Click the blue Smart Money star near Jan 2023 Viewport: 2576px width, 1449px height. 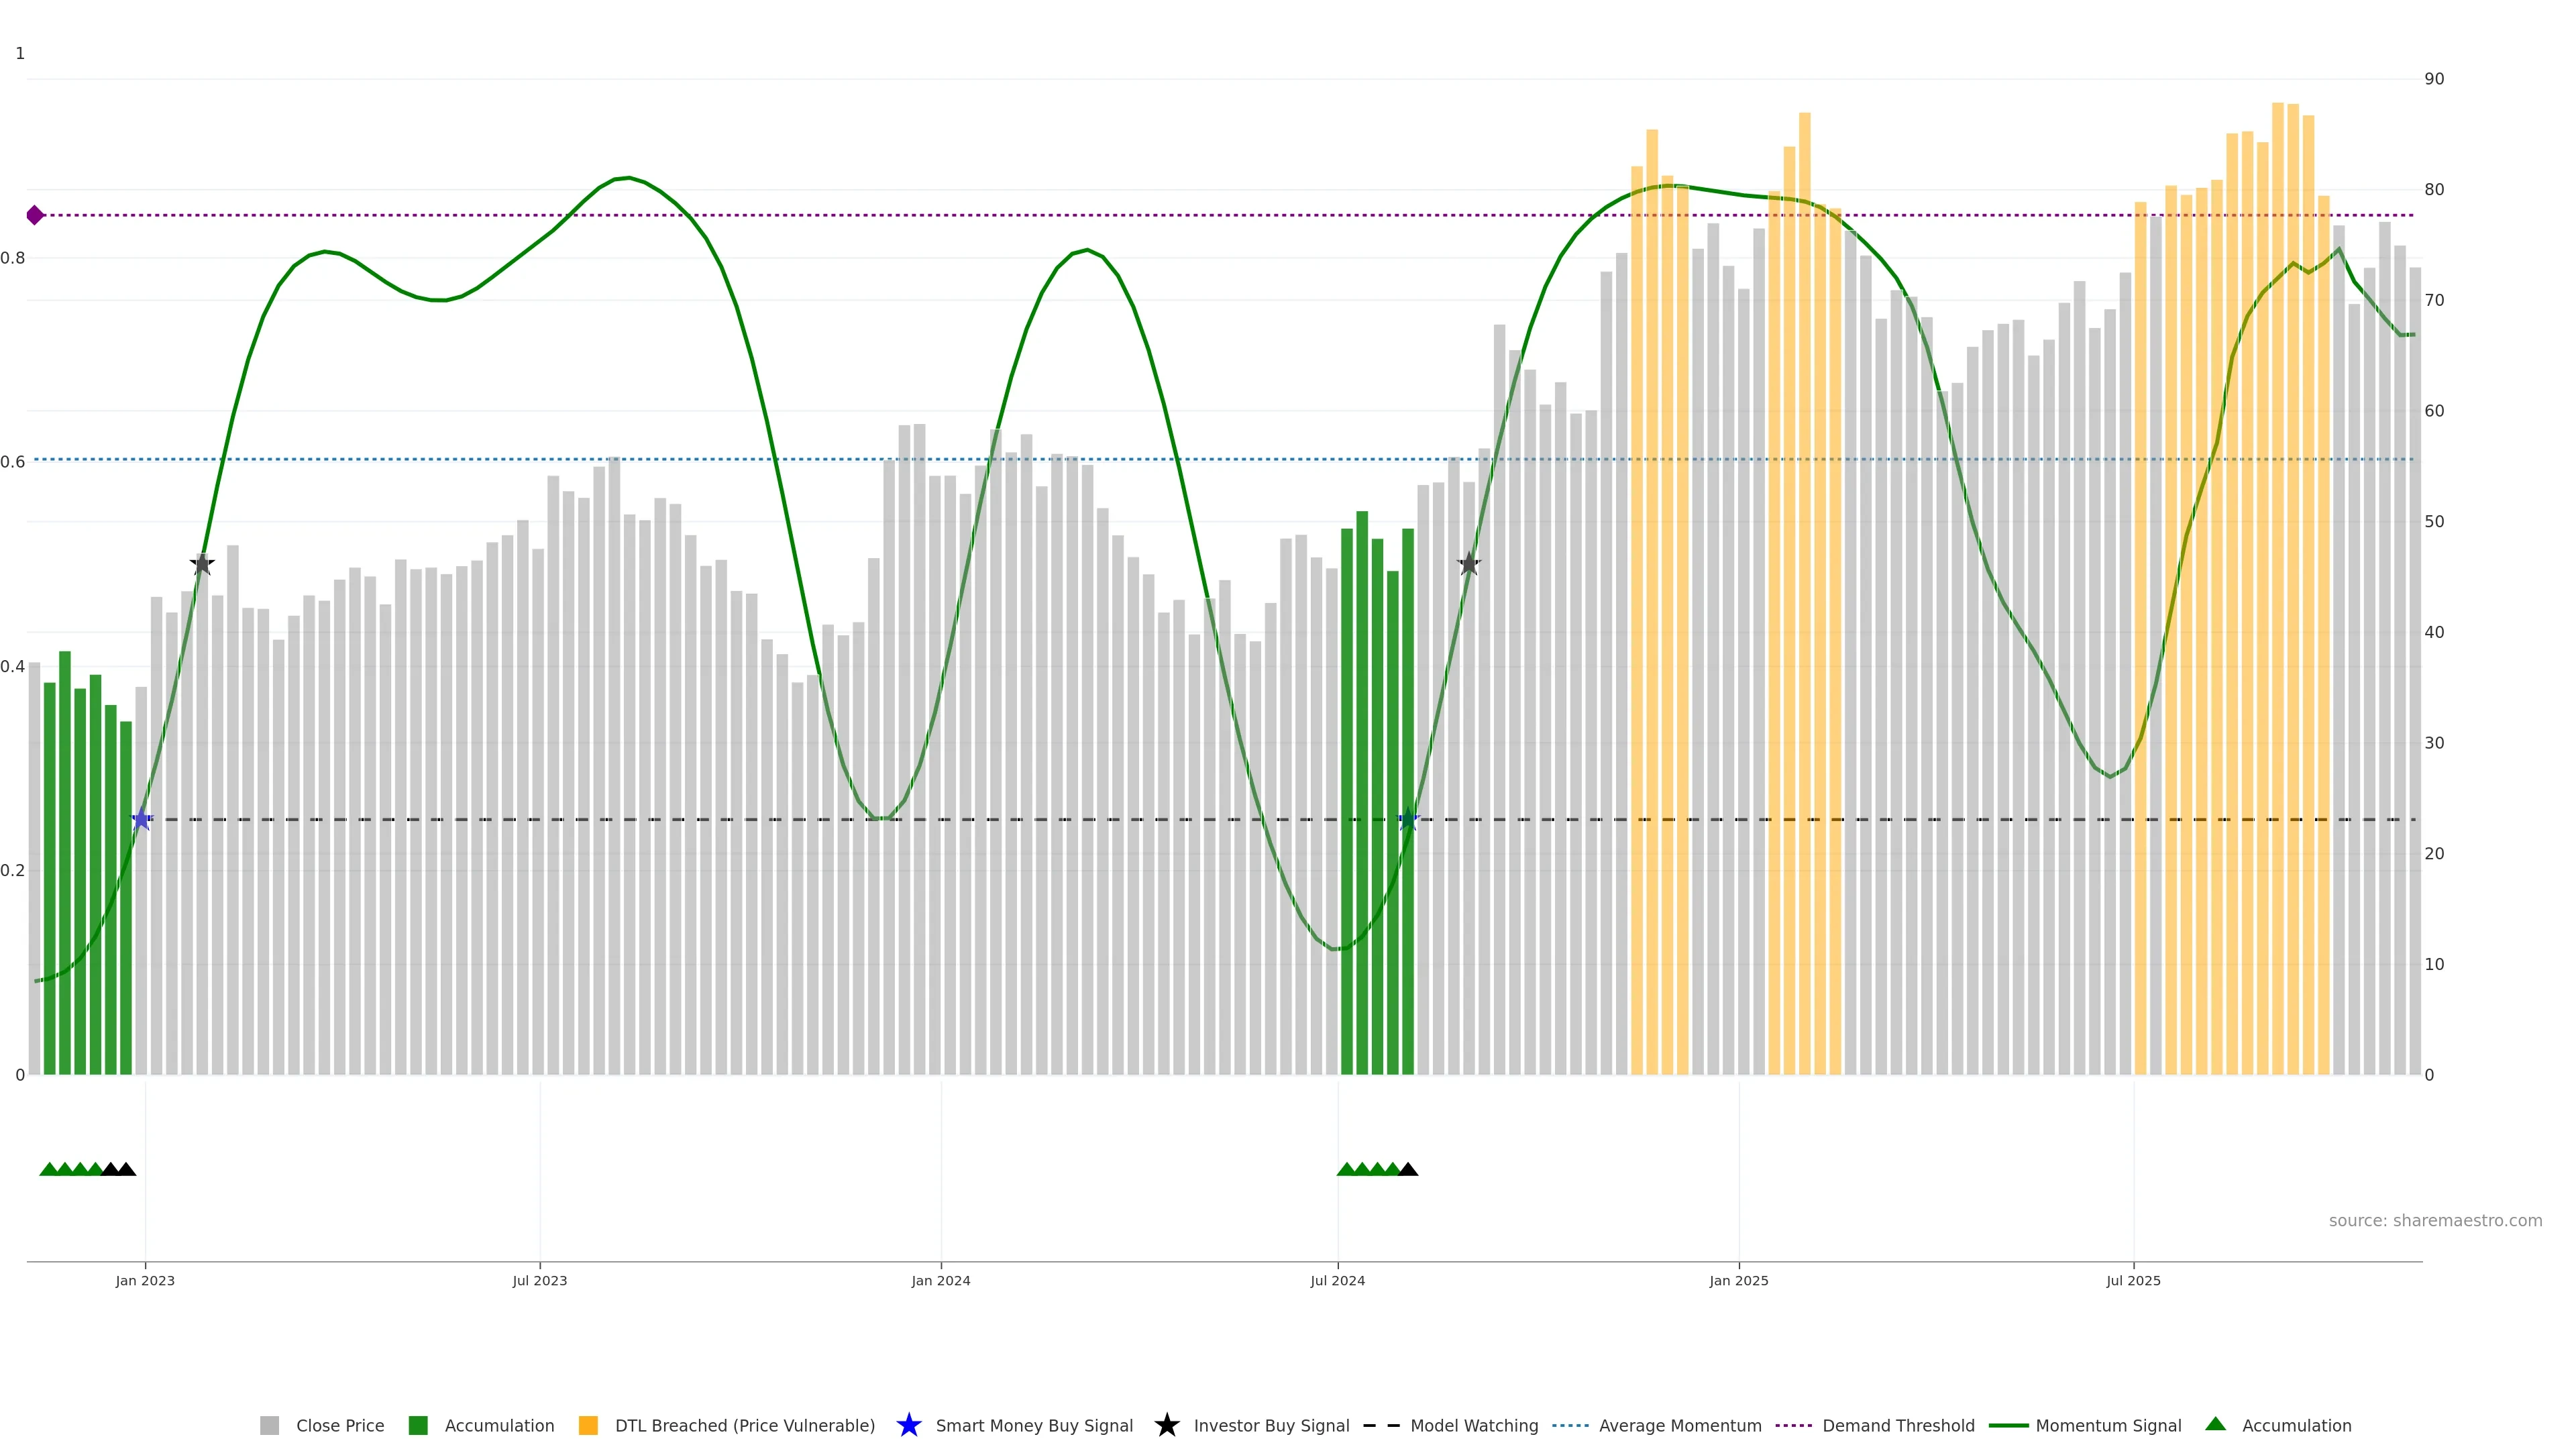click(x=142, y=820)
